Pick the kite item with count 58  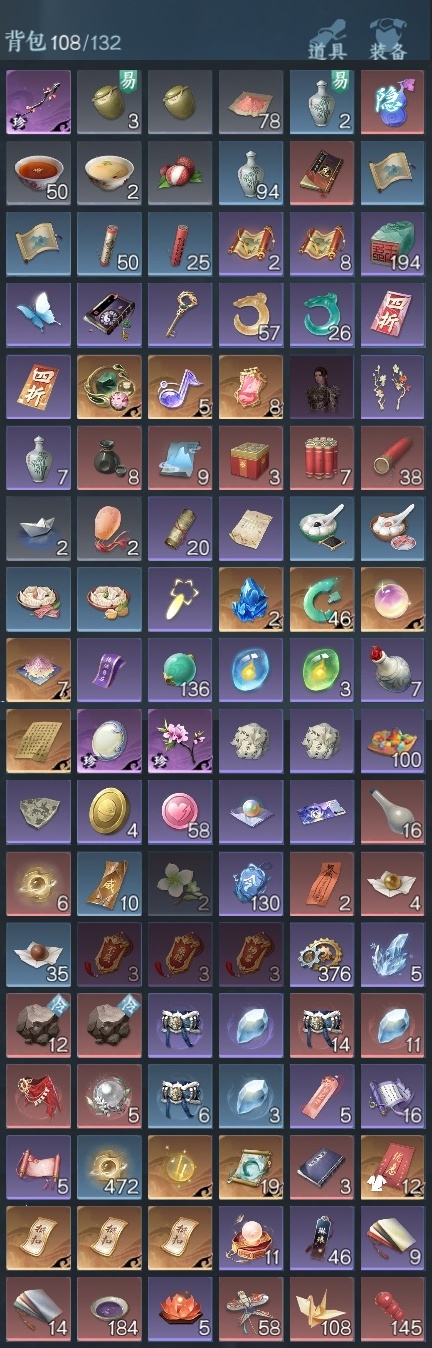pos(251,1309)
